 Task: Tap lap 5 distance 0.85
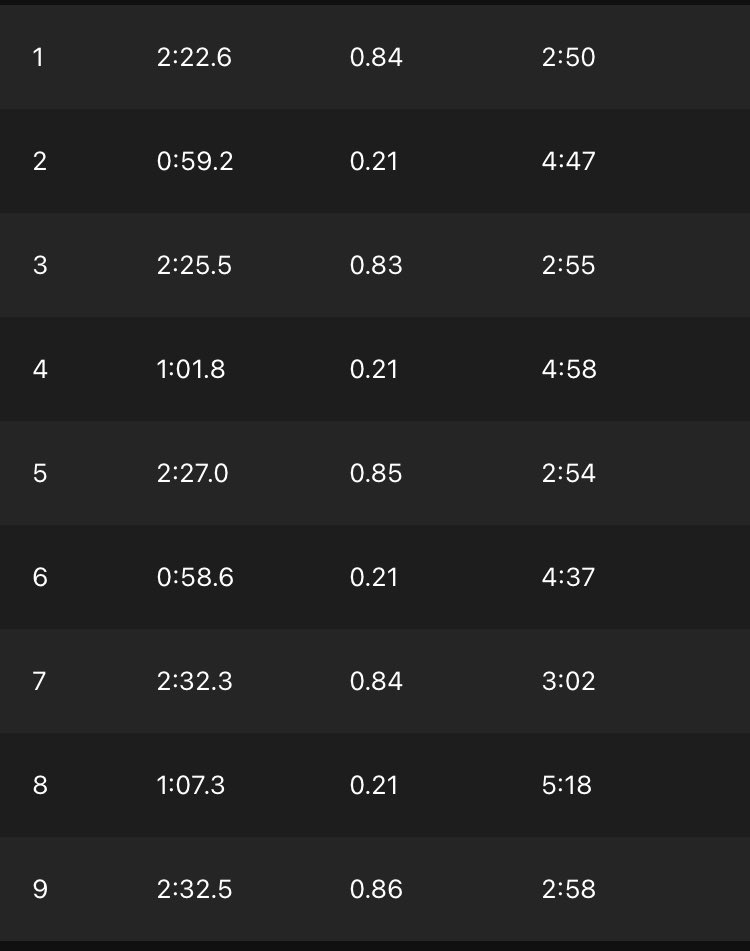[376, 473]
